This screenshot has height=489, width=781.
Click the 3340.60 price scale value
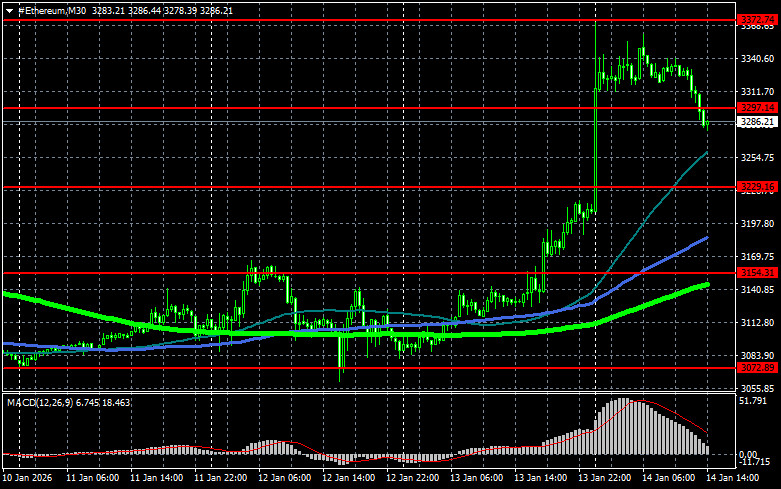pos(757,59)
